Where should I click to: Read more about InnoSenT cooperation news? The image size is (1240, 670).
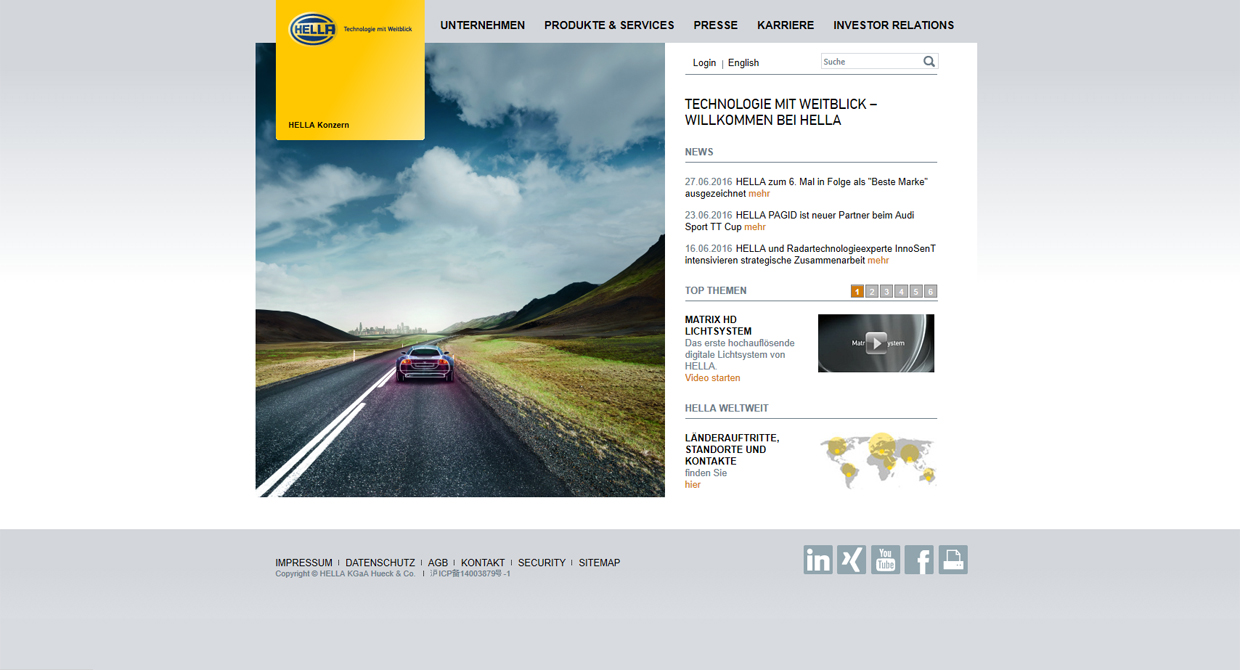[x=878, y=260]
